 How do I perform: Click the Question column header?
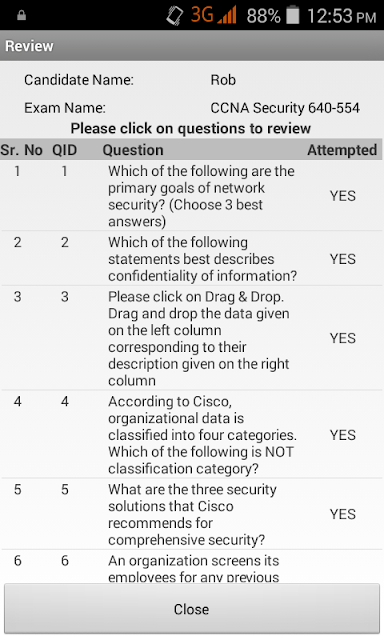(133, 150)
